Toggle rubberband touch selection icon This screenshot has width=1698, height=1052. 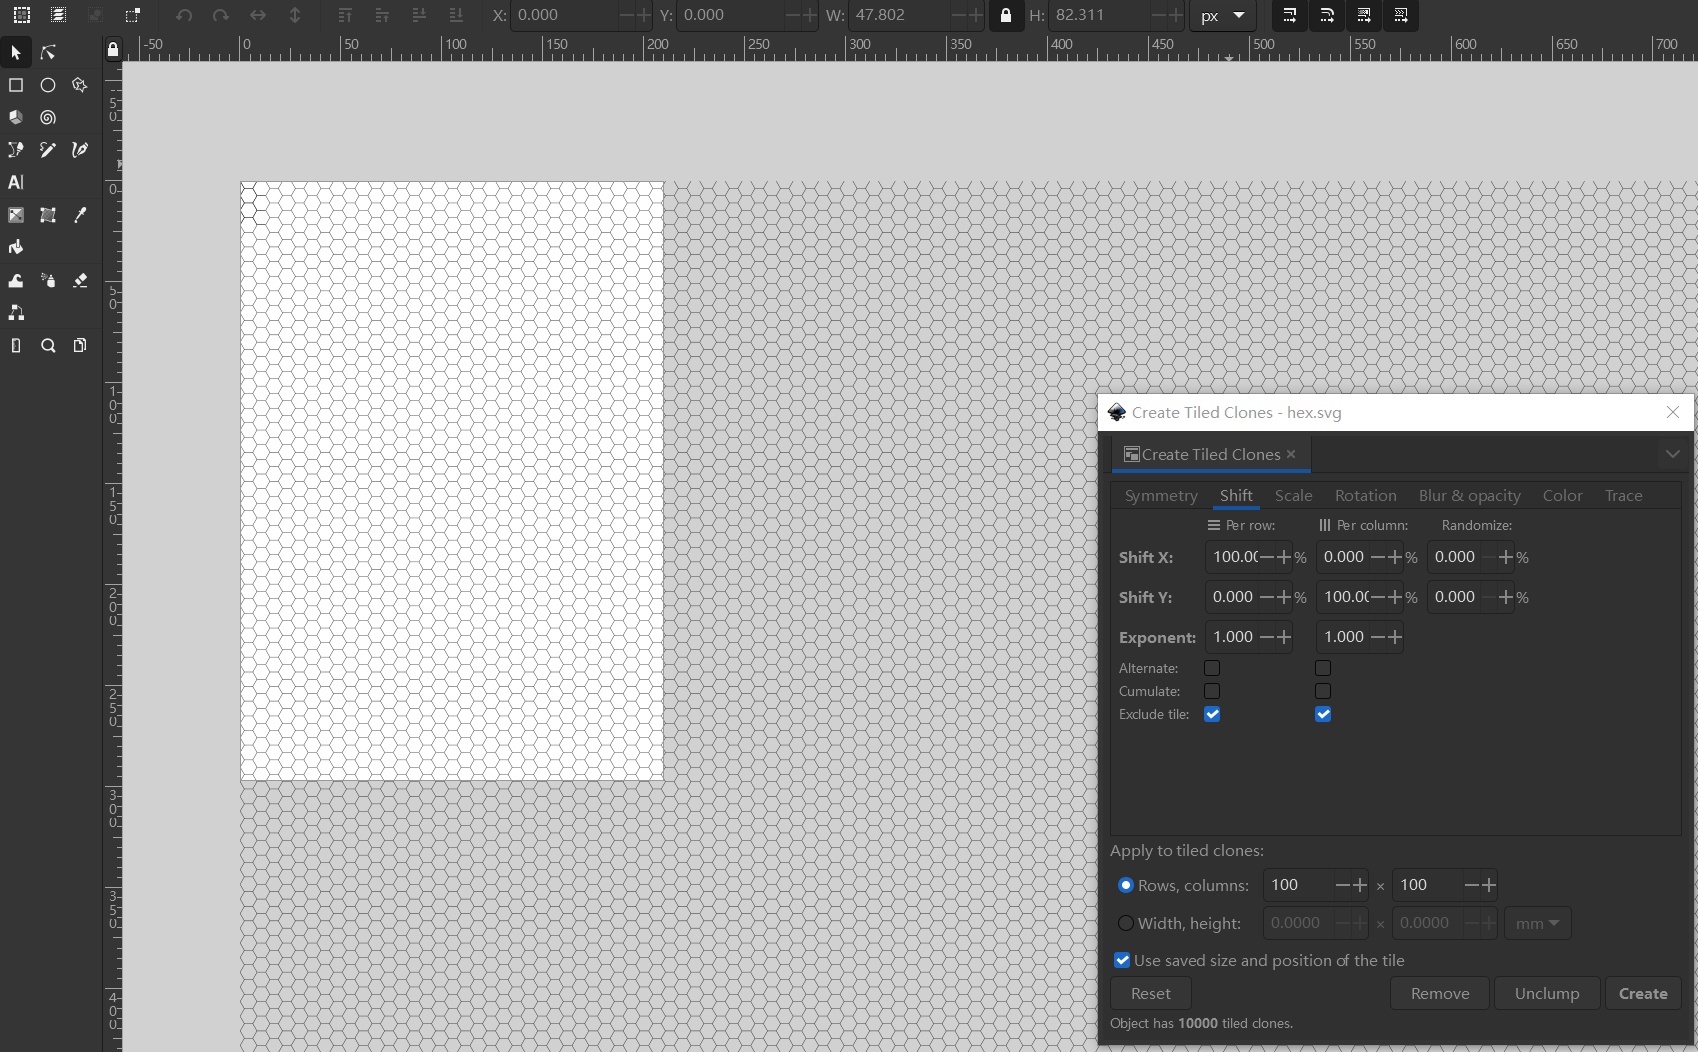[132, 15]
